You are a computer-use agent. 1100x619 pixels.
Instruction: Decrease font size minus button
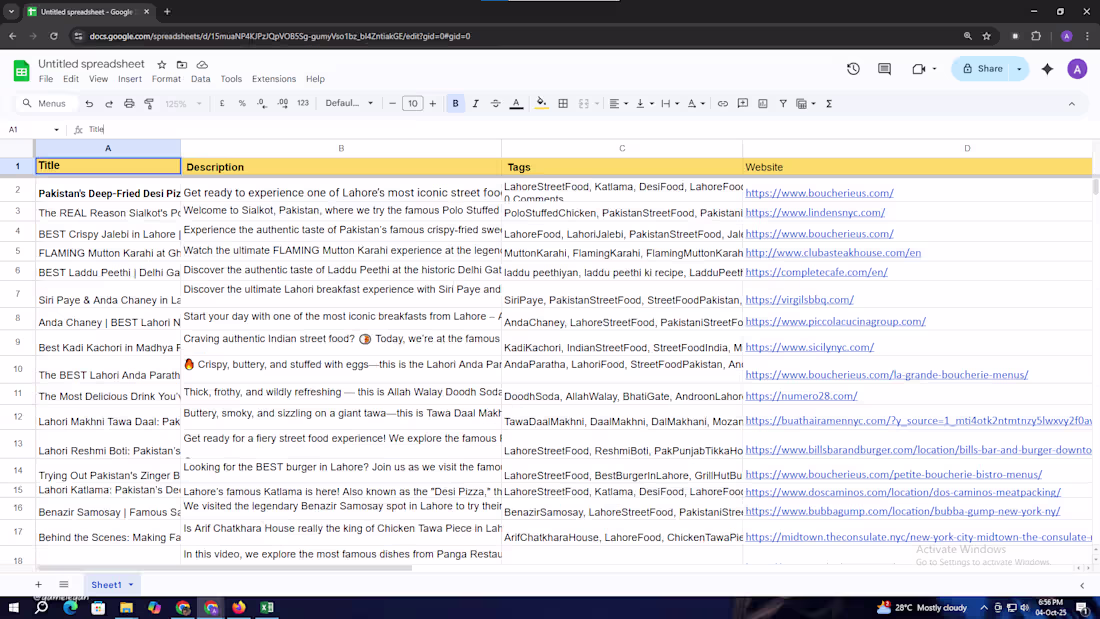coord(393,104)
